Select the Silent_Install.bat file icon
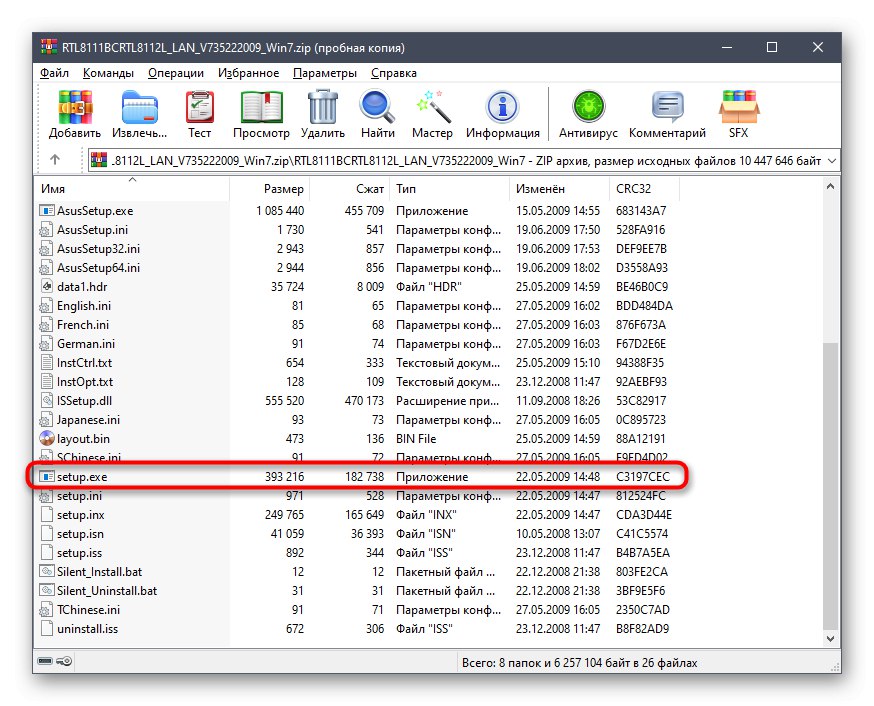The width and height of the screenshot is (874, 706). pyautogui.click(x=47, y=572)
